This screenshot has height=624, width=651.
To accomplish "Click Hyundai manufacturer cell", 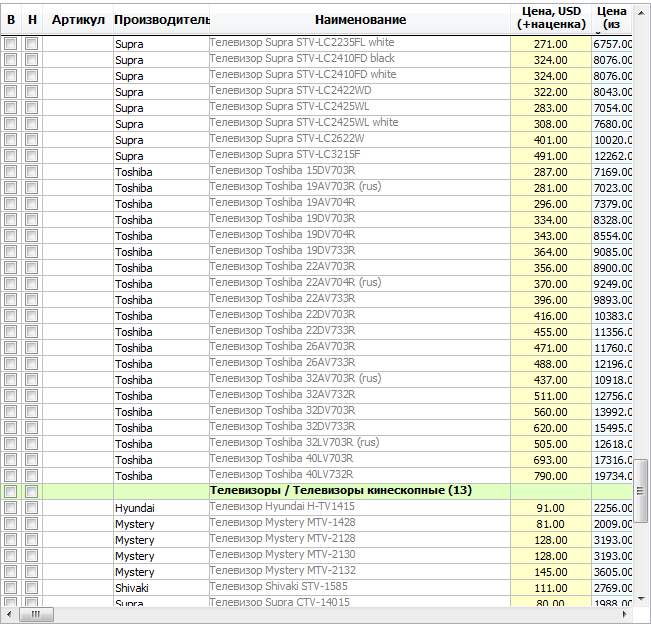I will click(x=162, y=508).
